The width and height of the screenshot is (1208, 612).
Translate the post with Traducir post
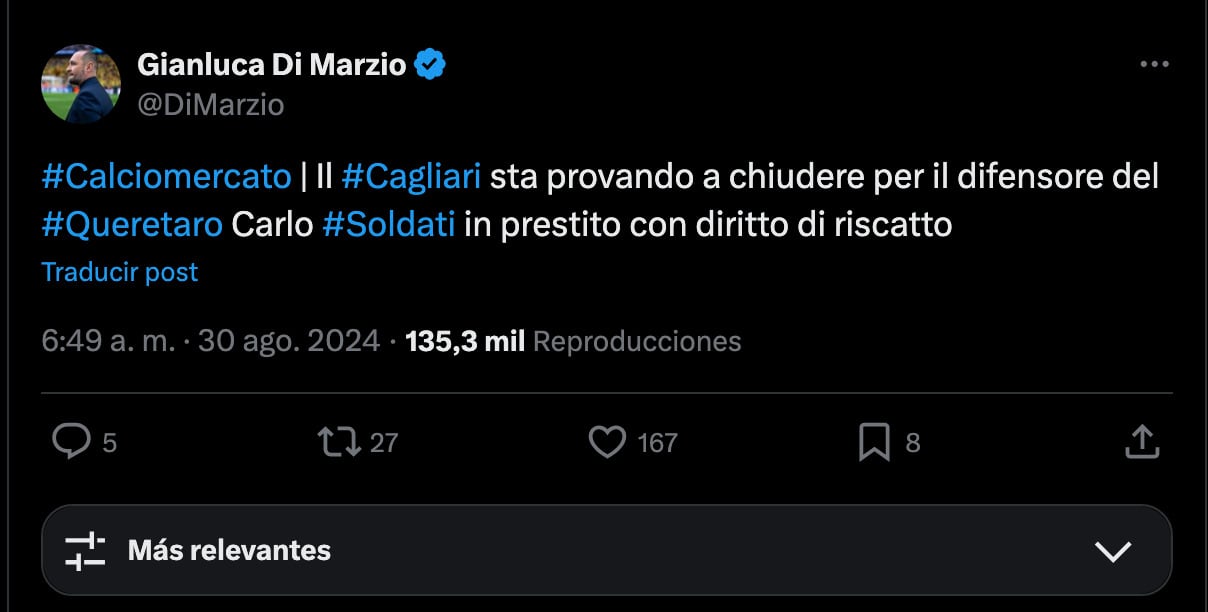pos(118,271)
